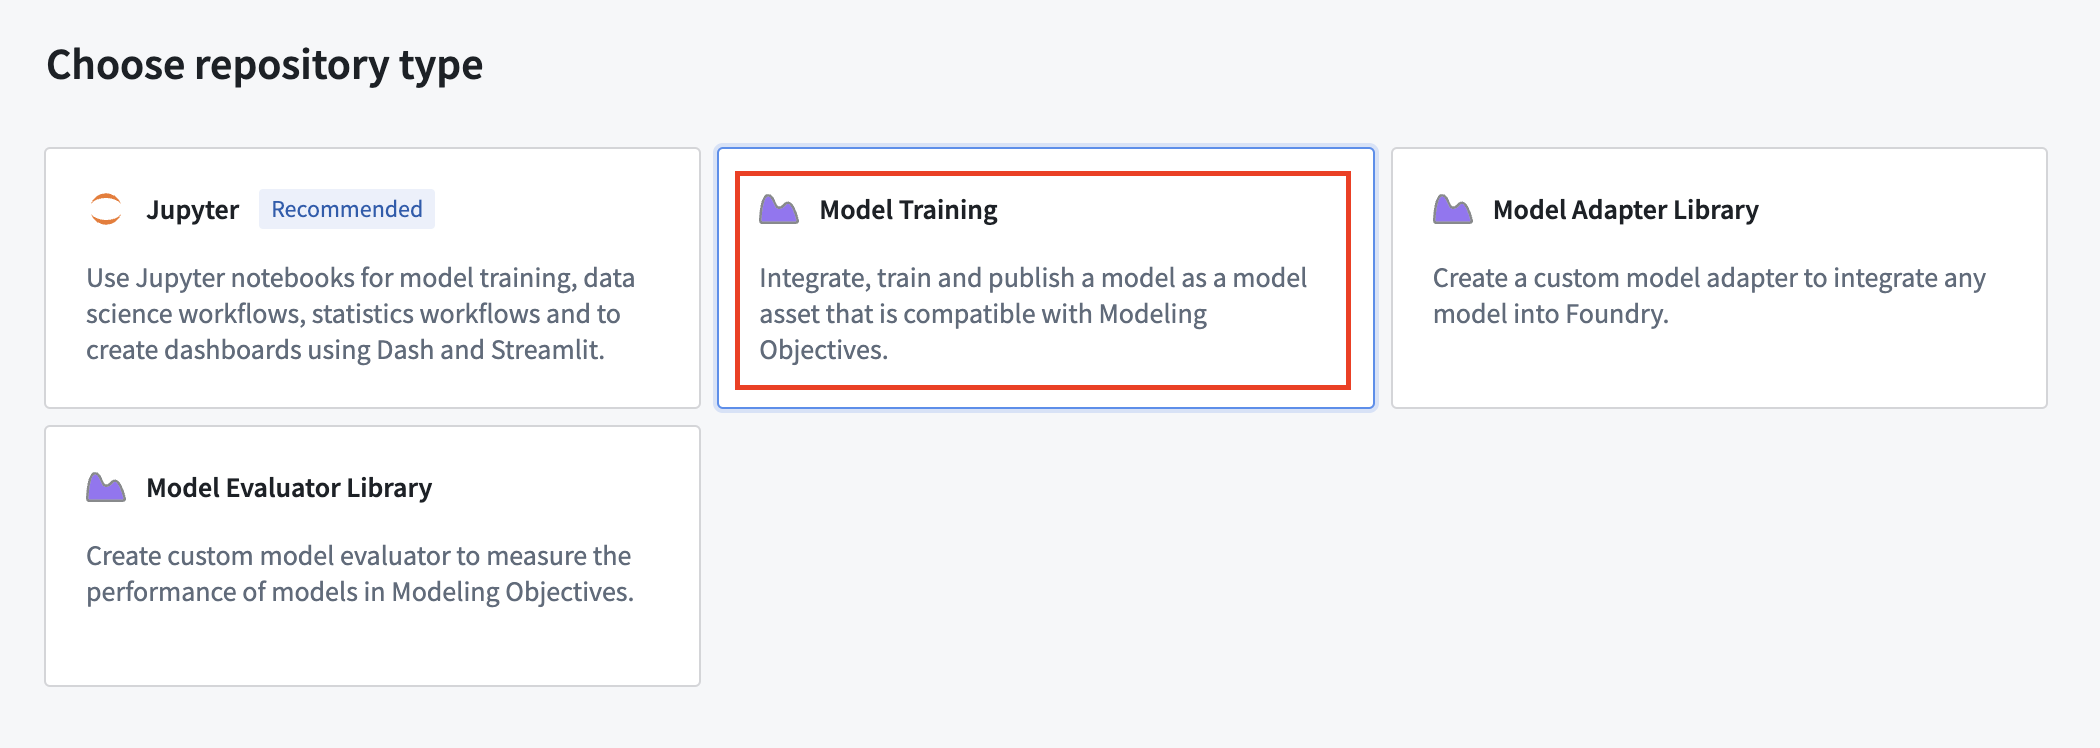Click the Jupyter title text
The height and width of the screenshot is (748, 2100).
point(192,210)
